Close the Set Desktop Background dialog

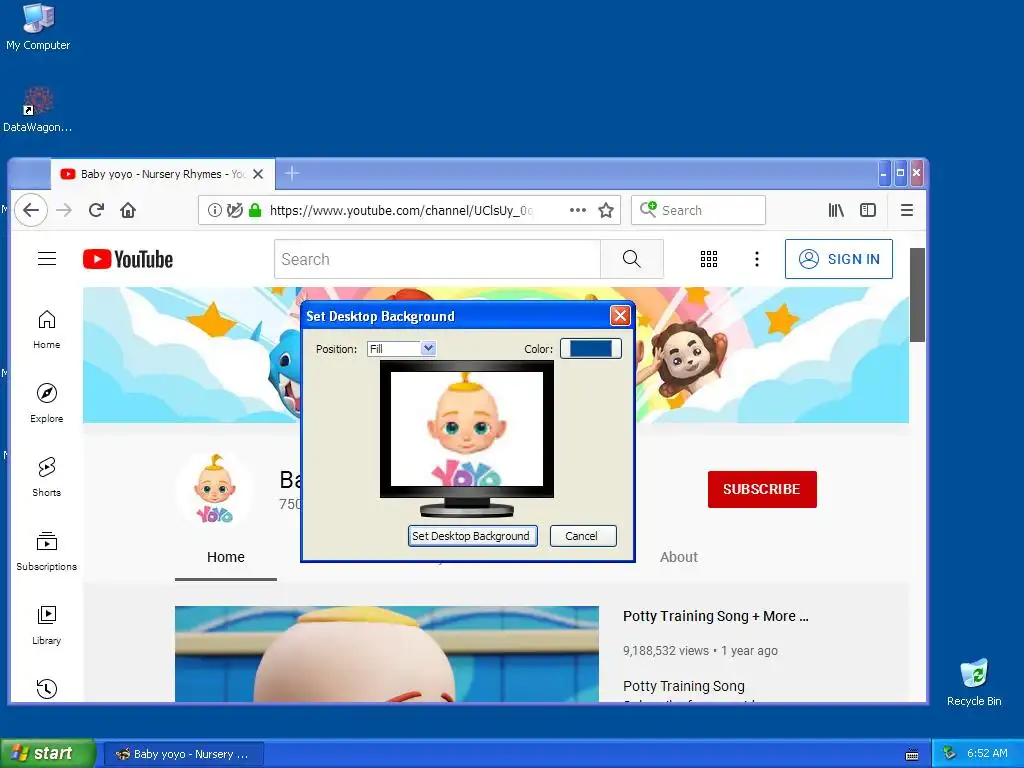click(620, 316)
